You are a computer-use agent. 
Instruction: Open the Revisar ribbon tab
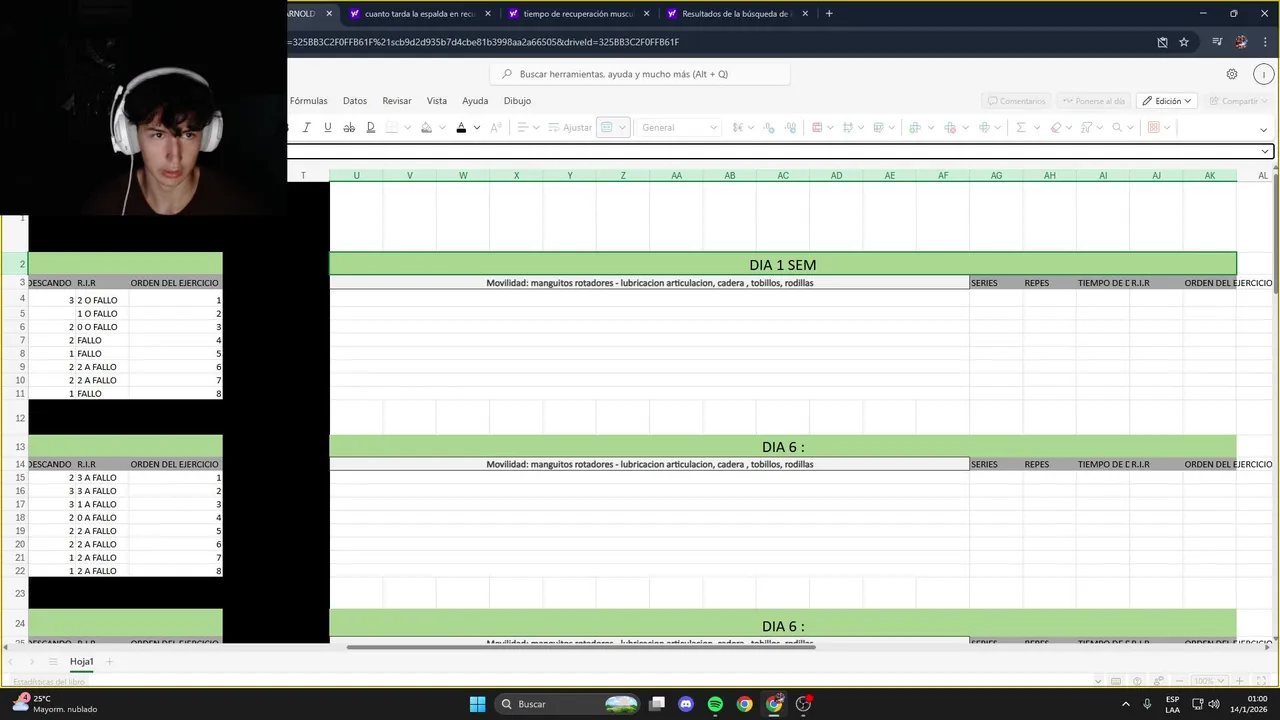pos(397,101)
